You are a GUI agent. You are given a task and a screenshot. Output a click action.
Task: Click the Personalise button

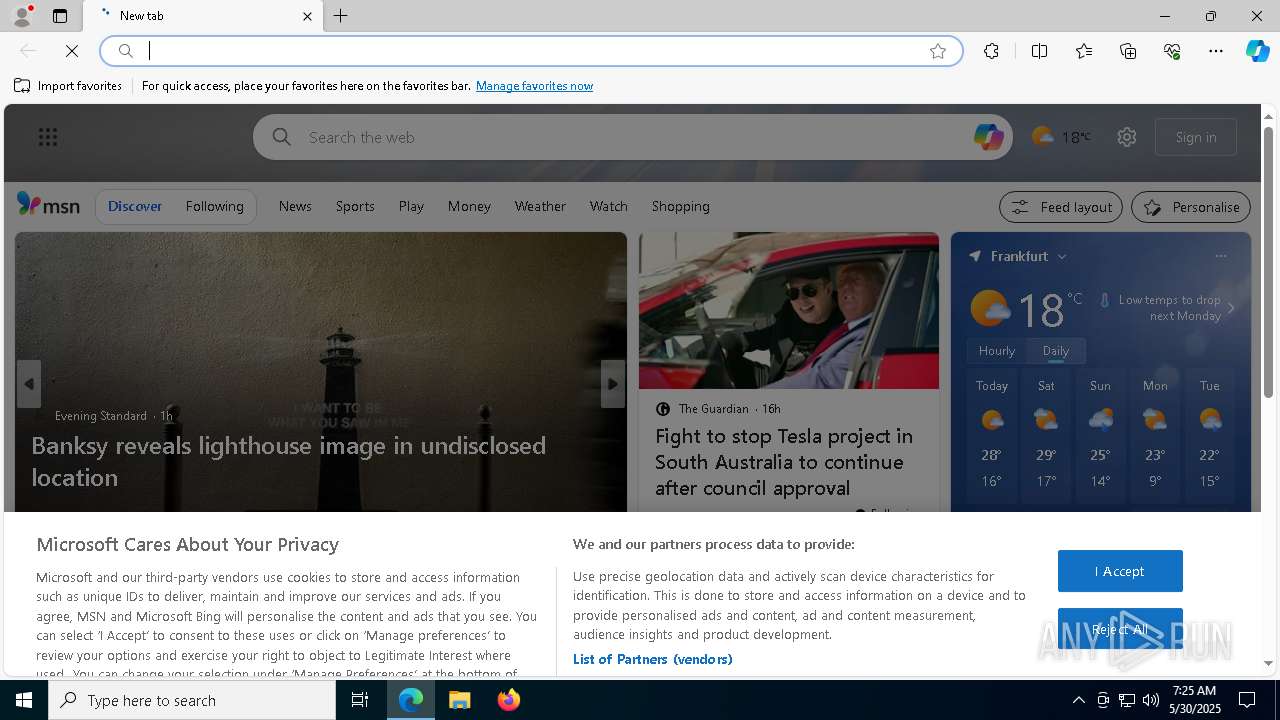(x=1191, y=207)
